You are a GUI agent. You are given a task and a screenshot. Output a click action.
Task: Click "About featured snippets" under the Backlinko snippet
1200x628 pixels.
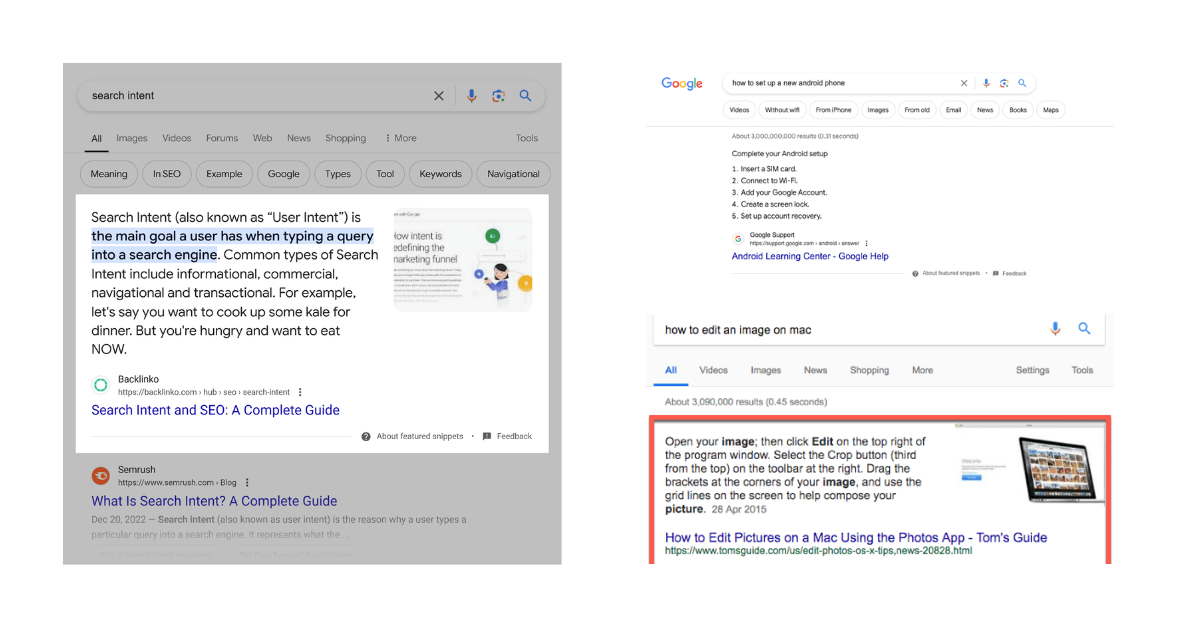click(x=419, y=436)
